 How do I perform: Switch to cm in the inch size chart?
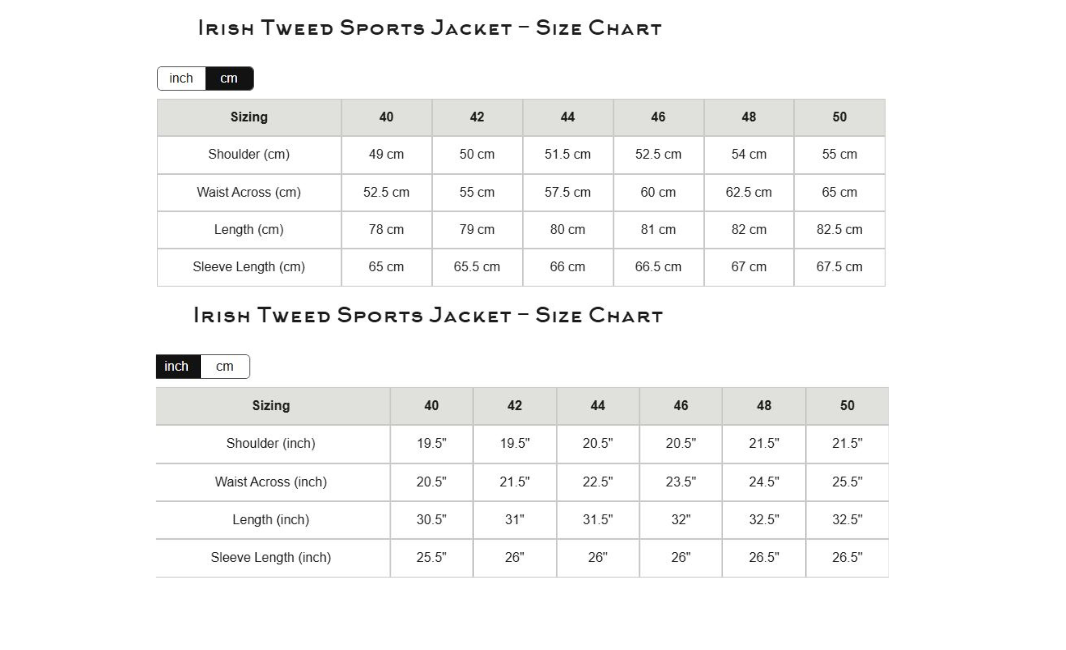click(225, 367)
